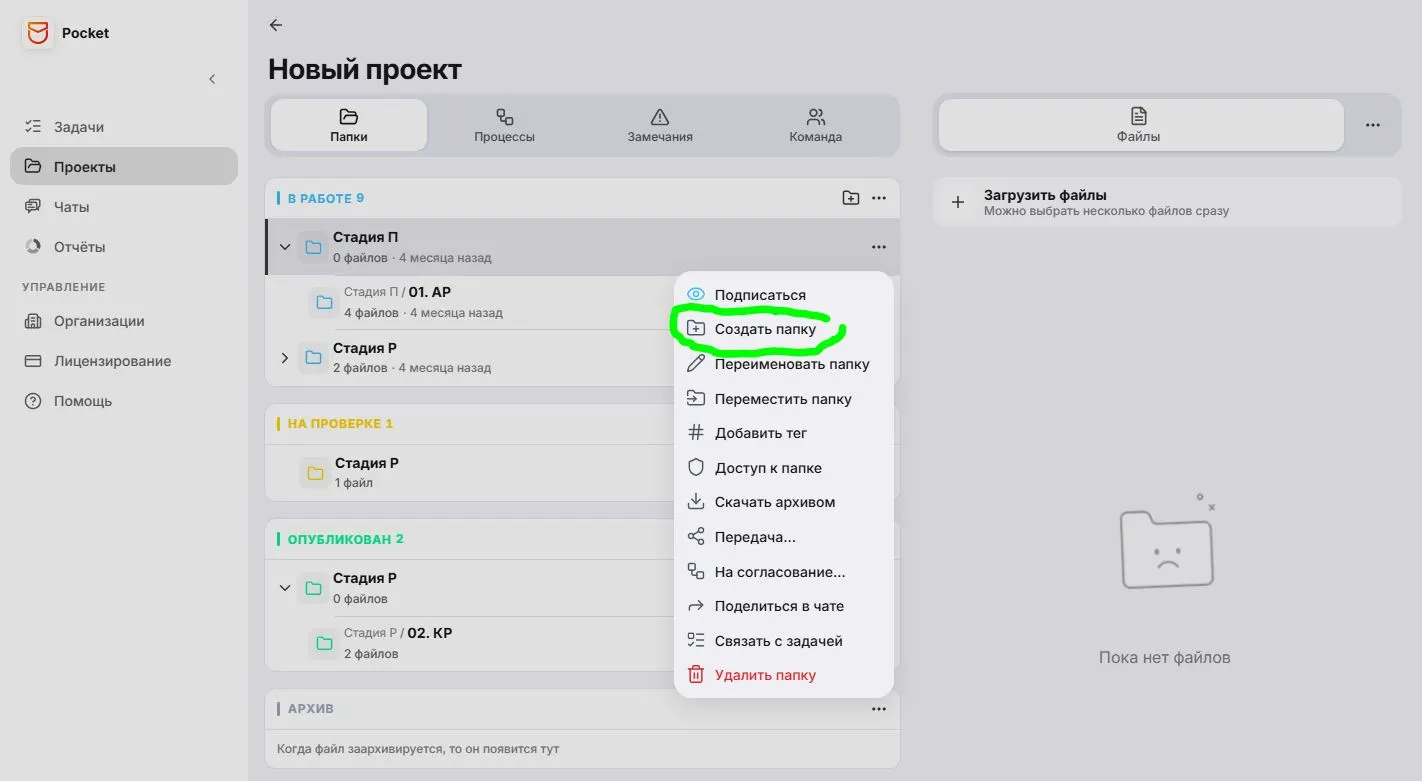Screen dimensions: 1422x781
Task: Open Помощь in the sidebar
Action: click(x=124, y=401)
